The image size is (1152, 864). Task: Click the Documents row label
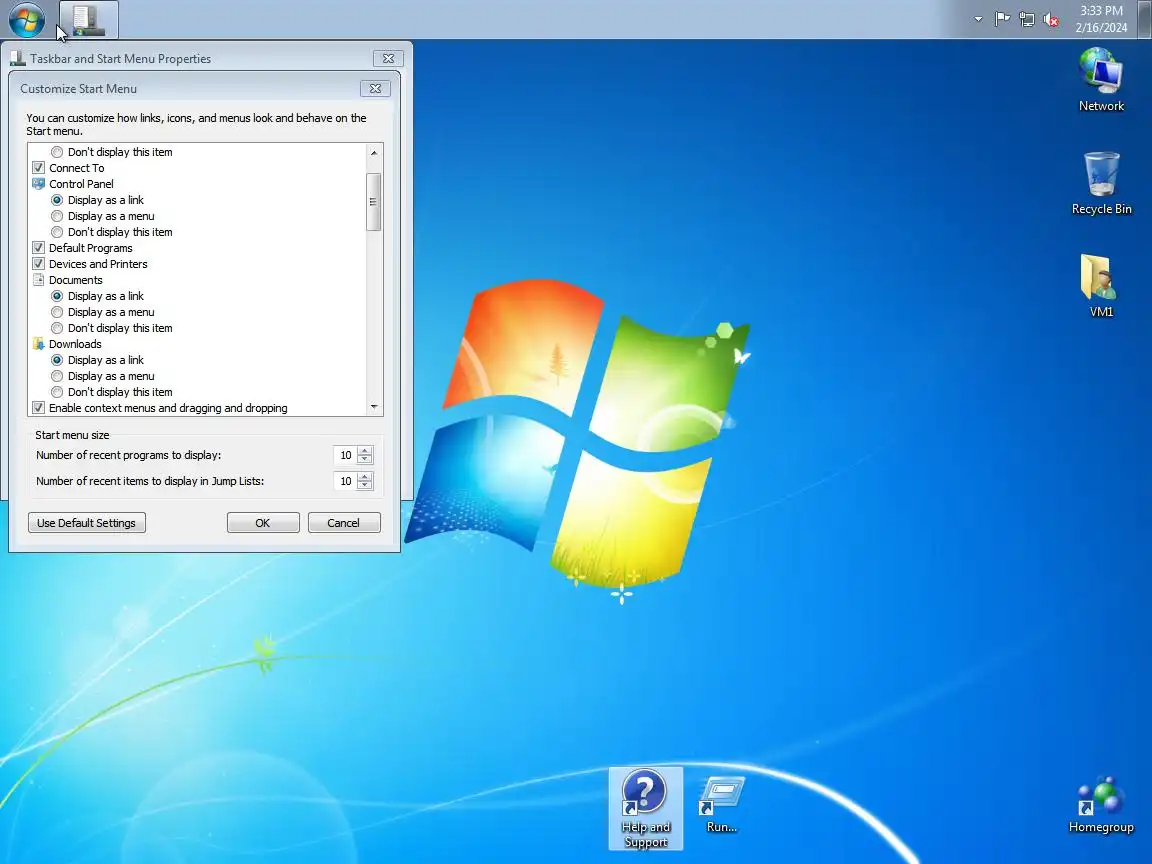point(76,280)
